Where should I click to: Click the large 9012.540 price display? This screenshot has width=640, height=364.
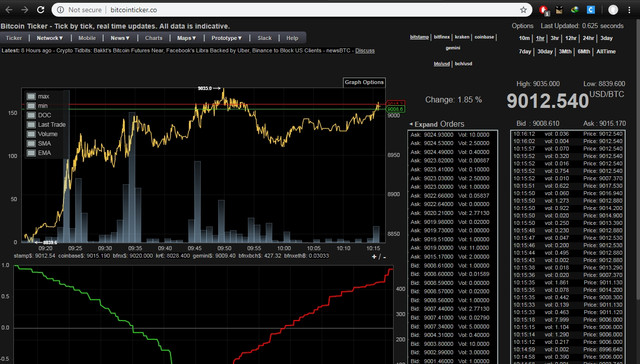(548, 101)
